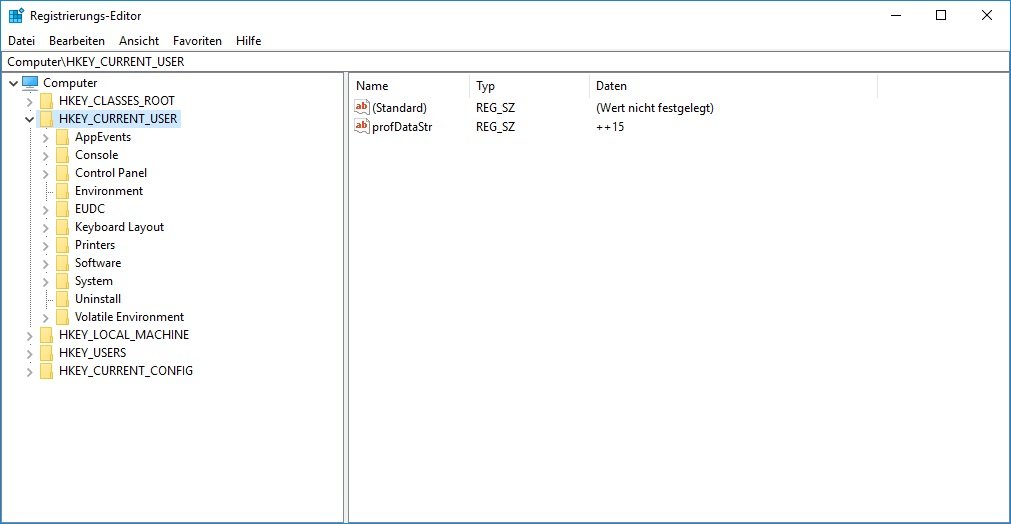Click the Keyboard Layout folder icon
The width and height of the screenshot is (1011, 524).
click(x=62, y=228)
